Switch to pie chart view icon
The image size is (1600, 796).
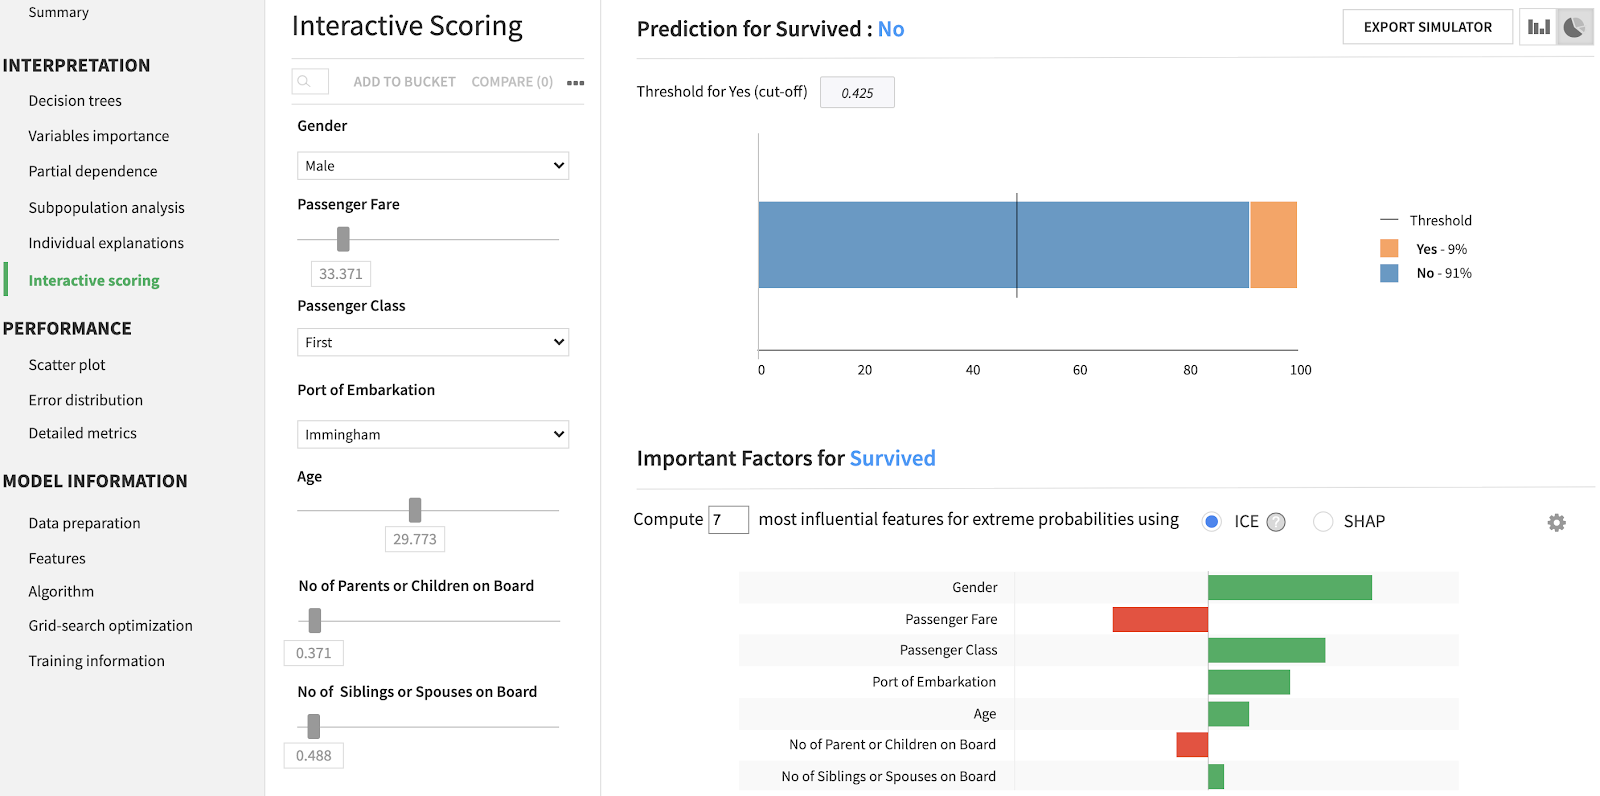[1575, 27]
